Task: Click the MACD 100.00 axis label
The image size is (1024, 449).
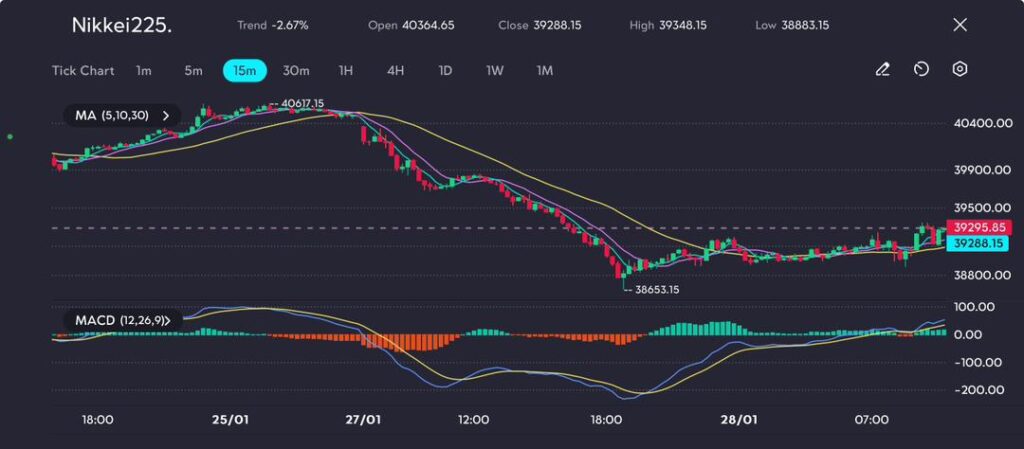Action: point(974,307)
